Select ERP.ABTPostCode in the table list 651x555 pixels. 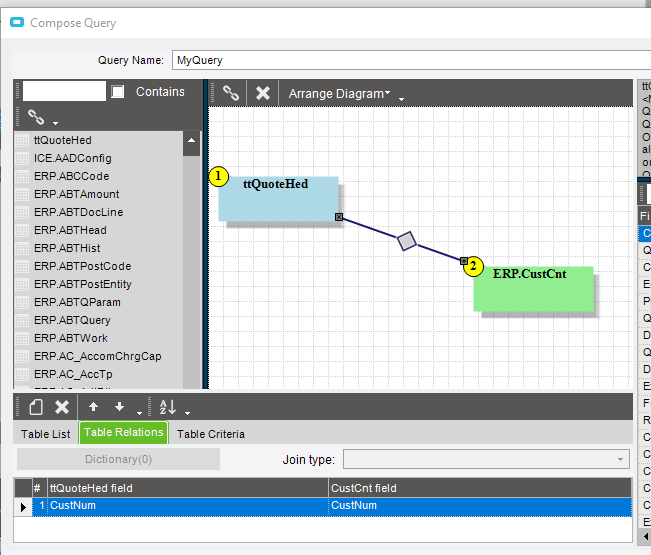click(83, 266)
